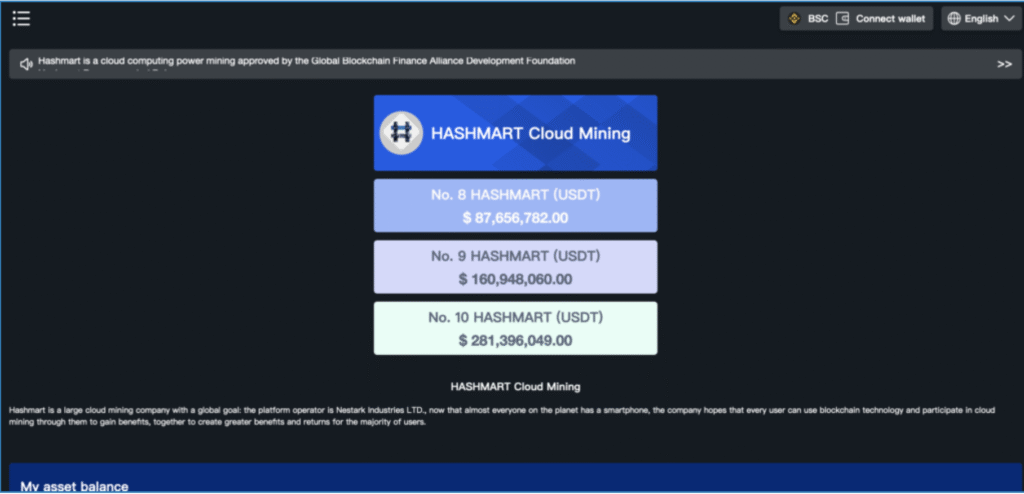This screenshot has width=1024, height=494.
Task: Click the $ 160,948,060.00 amount
Action: [x=515, y=279]
